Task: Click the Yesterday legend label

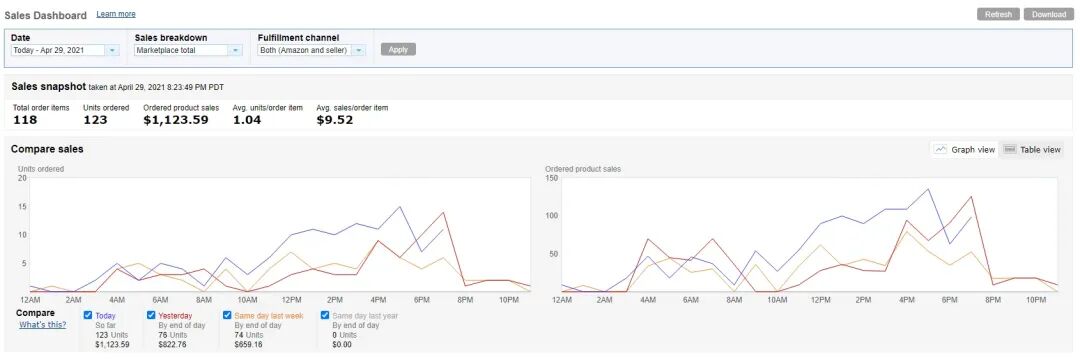Action: tap(175, 316)
